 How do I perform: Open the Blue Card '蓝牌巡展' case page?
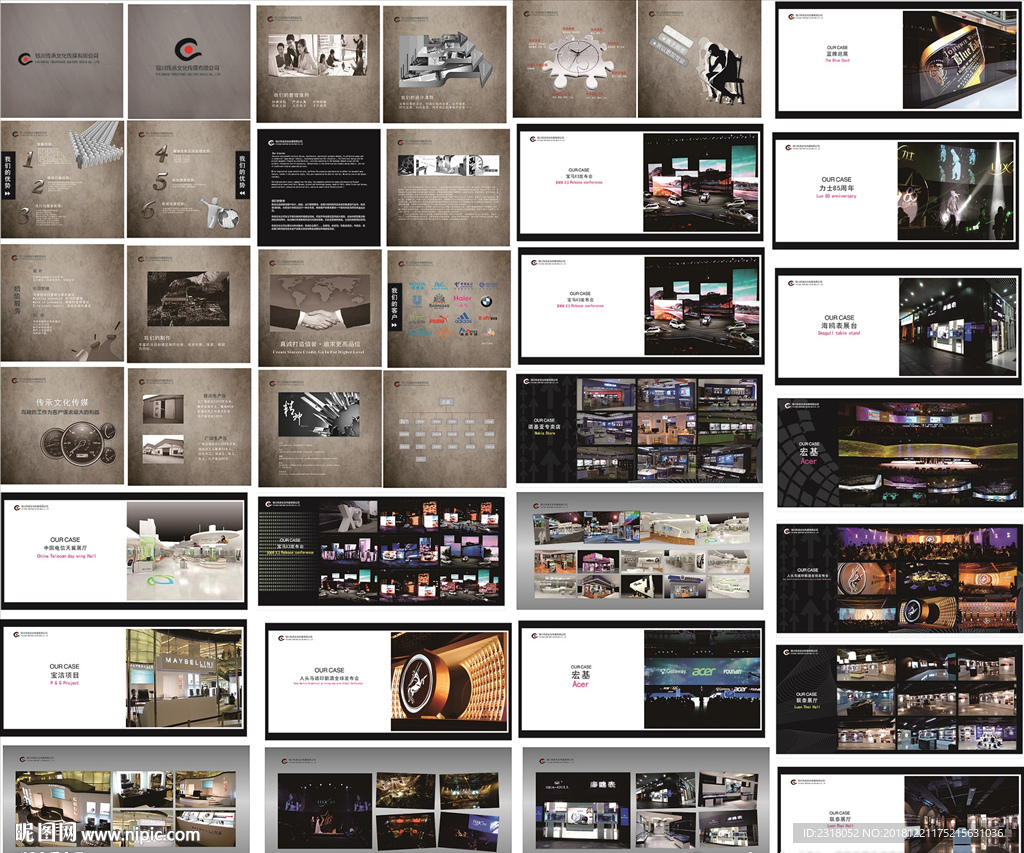[x=898, y=60]
